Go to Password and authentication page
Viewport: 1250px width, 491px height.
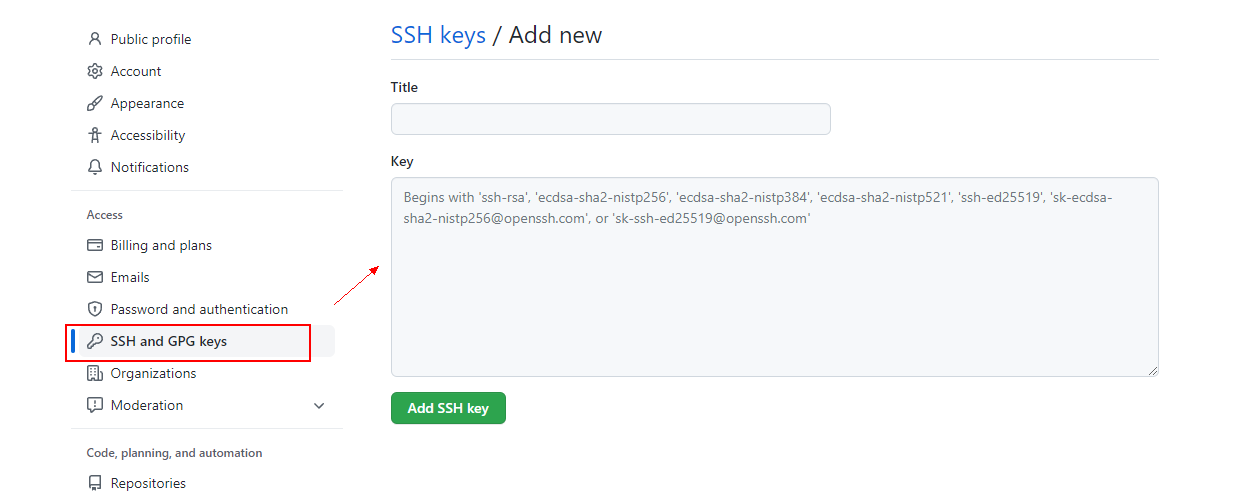point(199,309)
